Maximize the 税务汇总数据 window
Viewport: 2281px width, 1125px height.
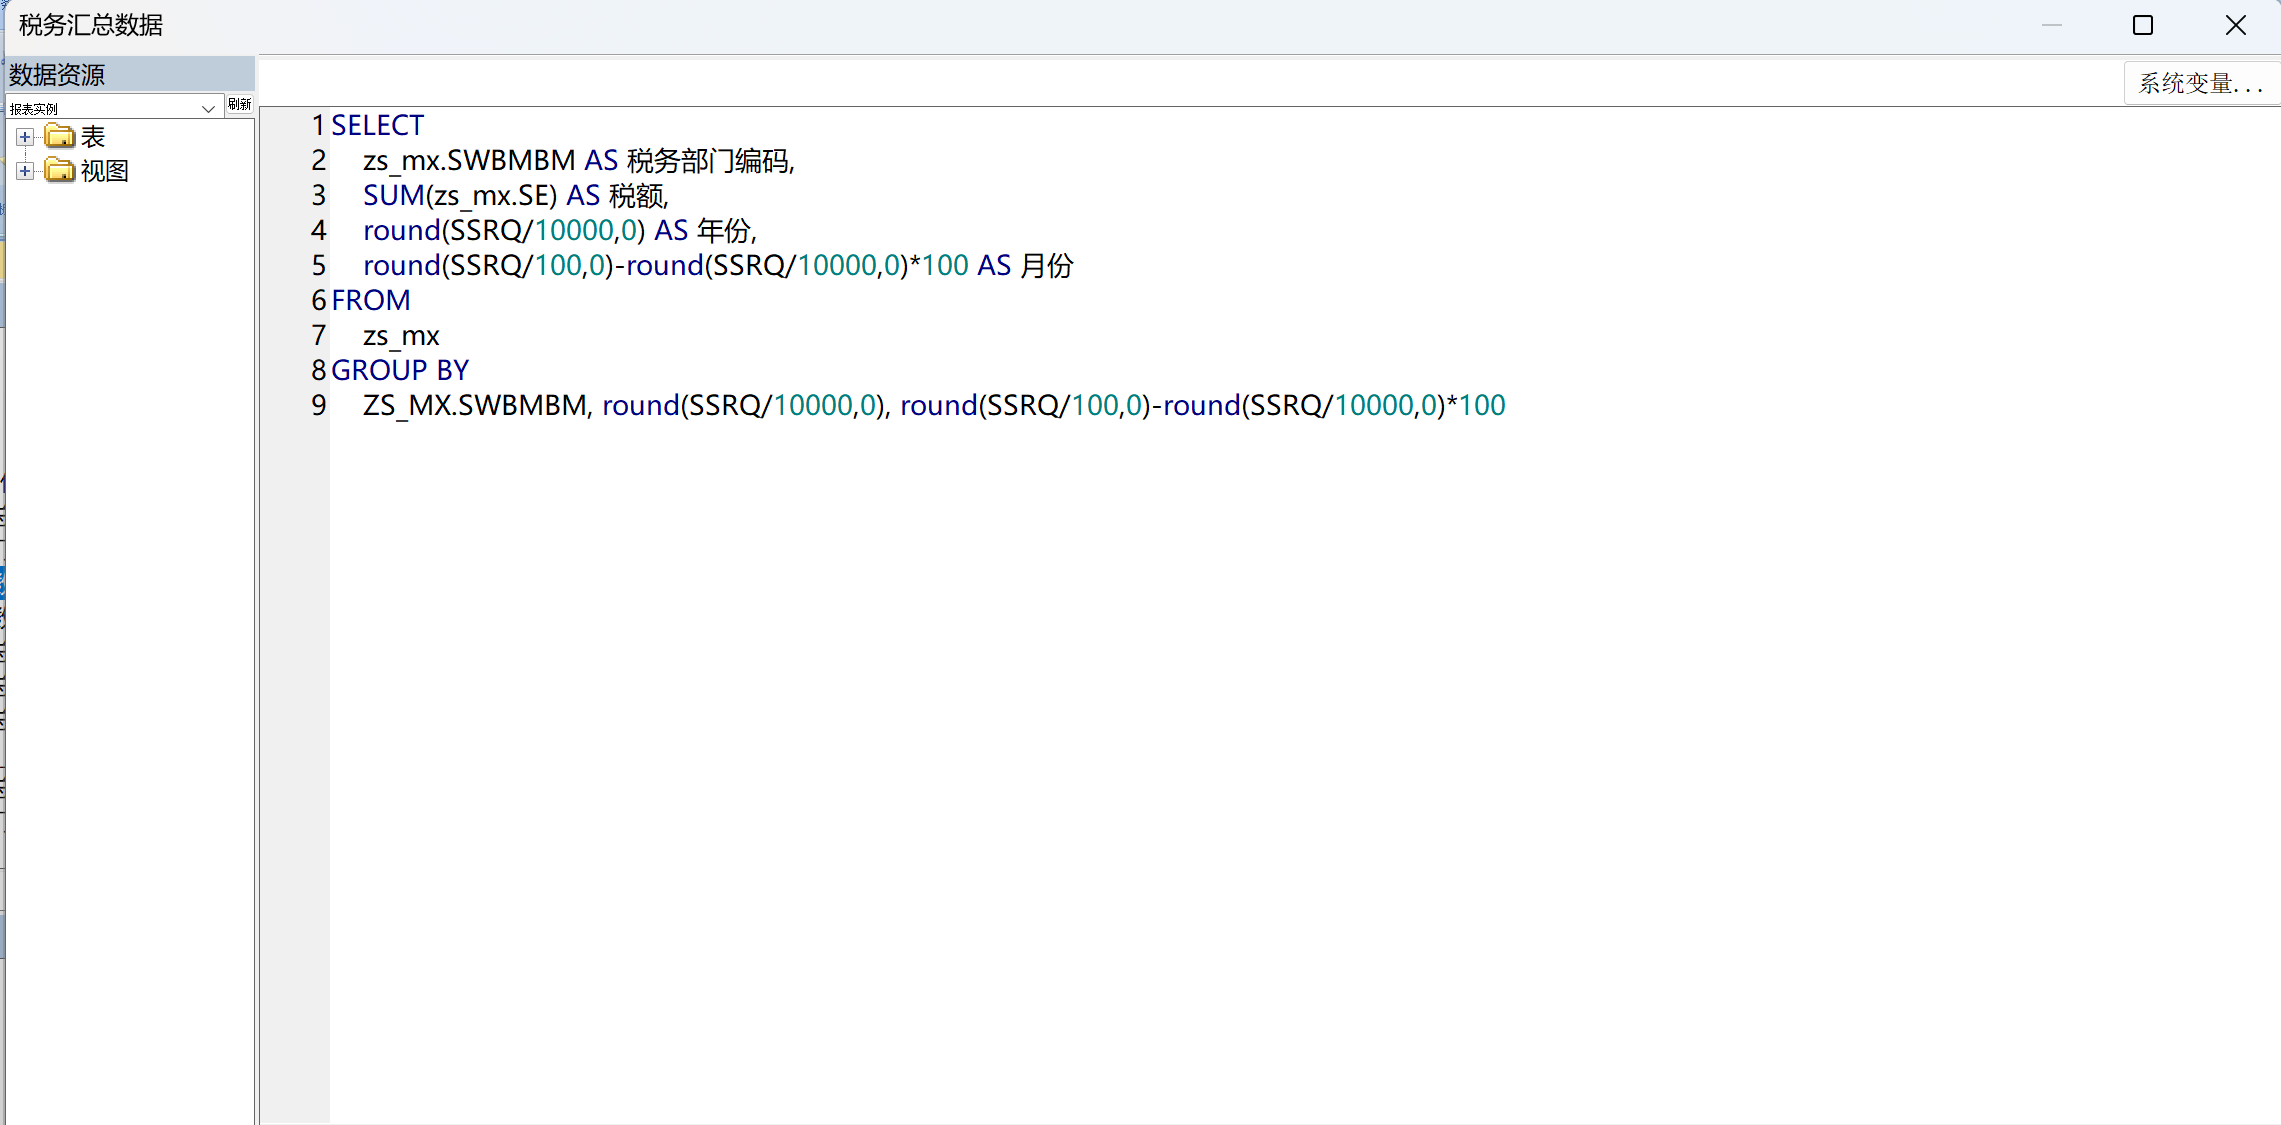(x=2143, y=25)
